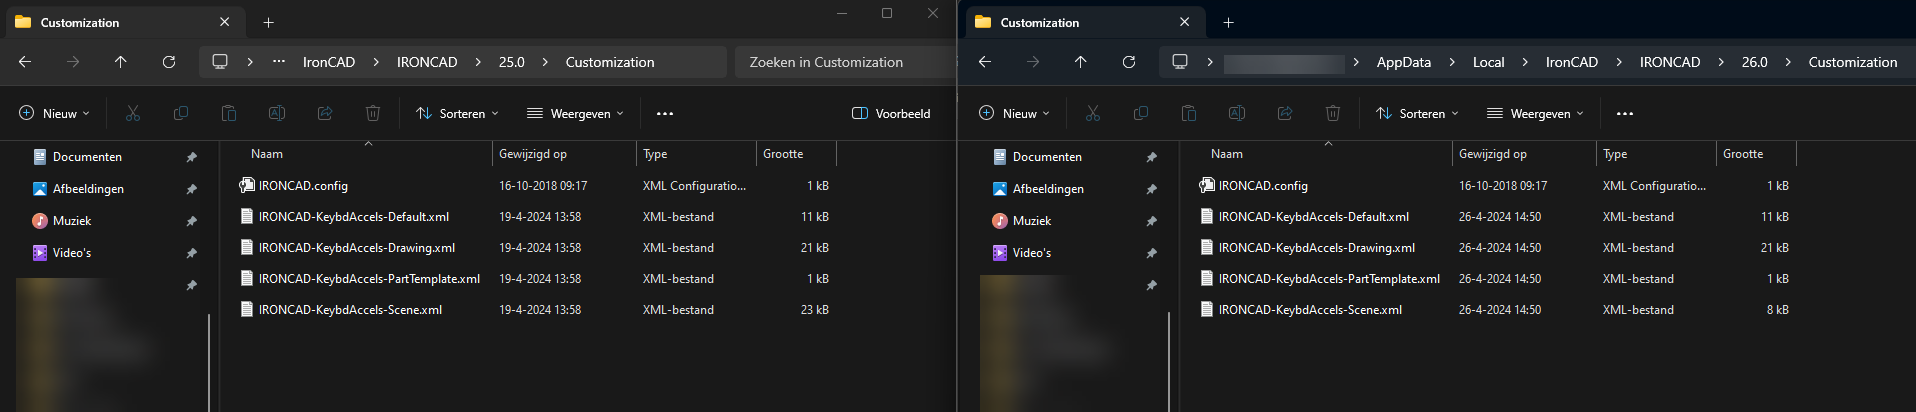Open Nieuw dropdown in right window
Viewport: 1916px width, 412px height.
[x=1015, y=114]
